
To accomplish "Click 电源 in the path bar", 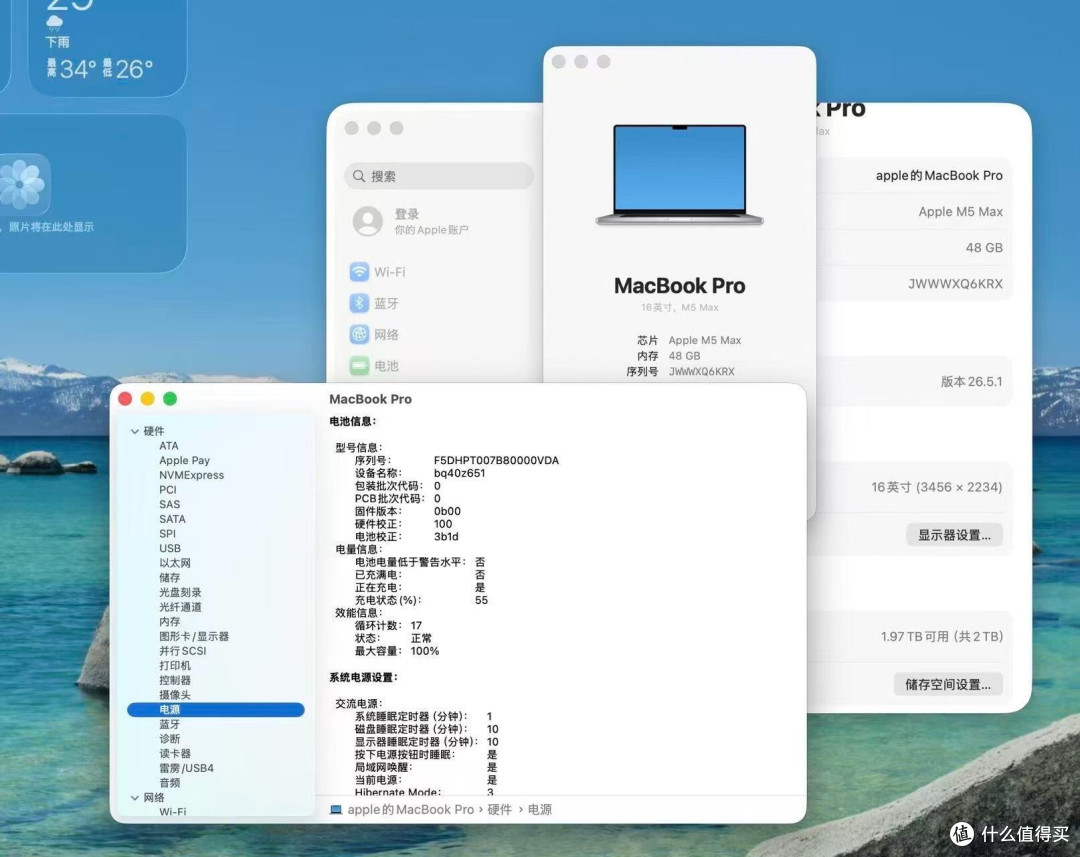I will click(539, 809).
